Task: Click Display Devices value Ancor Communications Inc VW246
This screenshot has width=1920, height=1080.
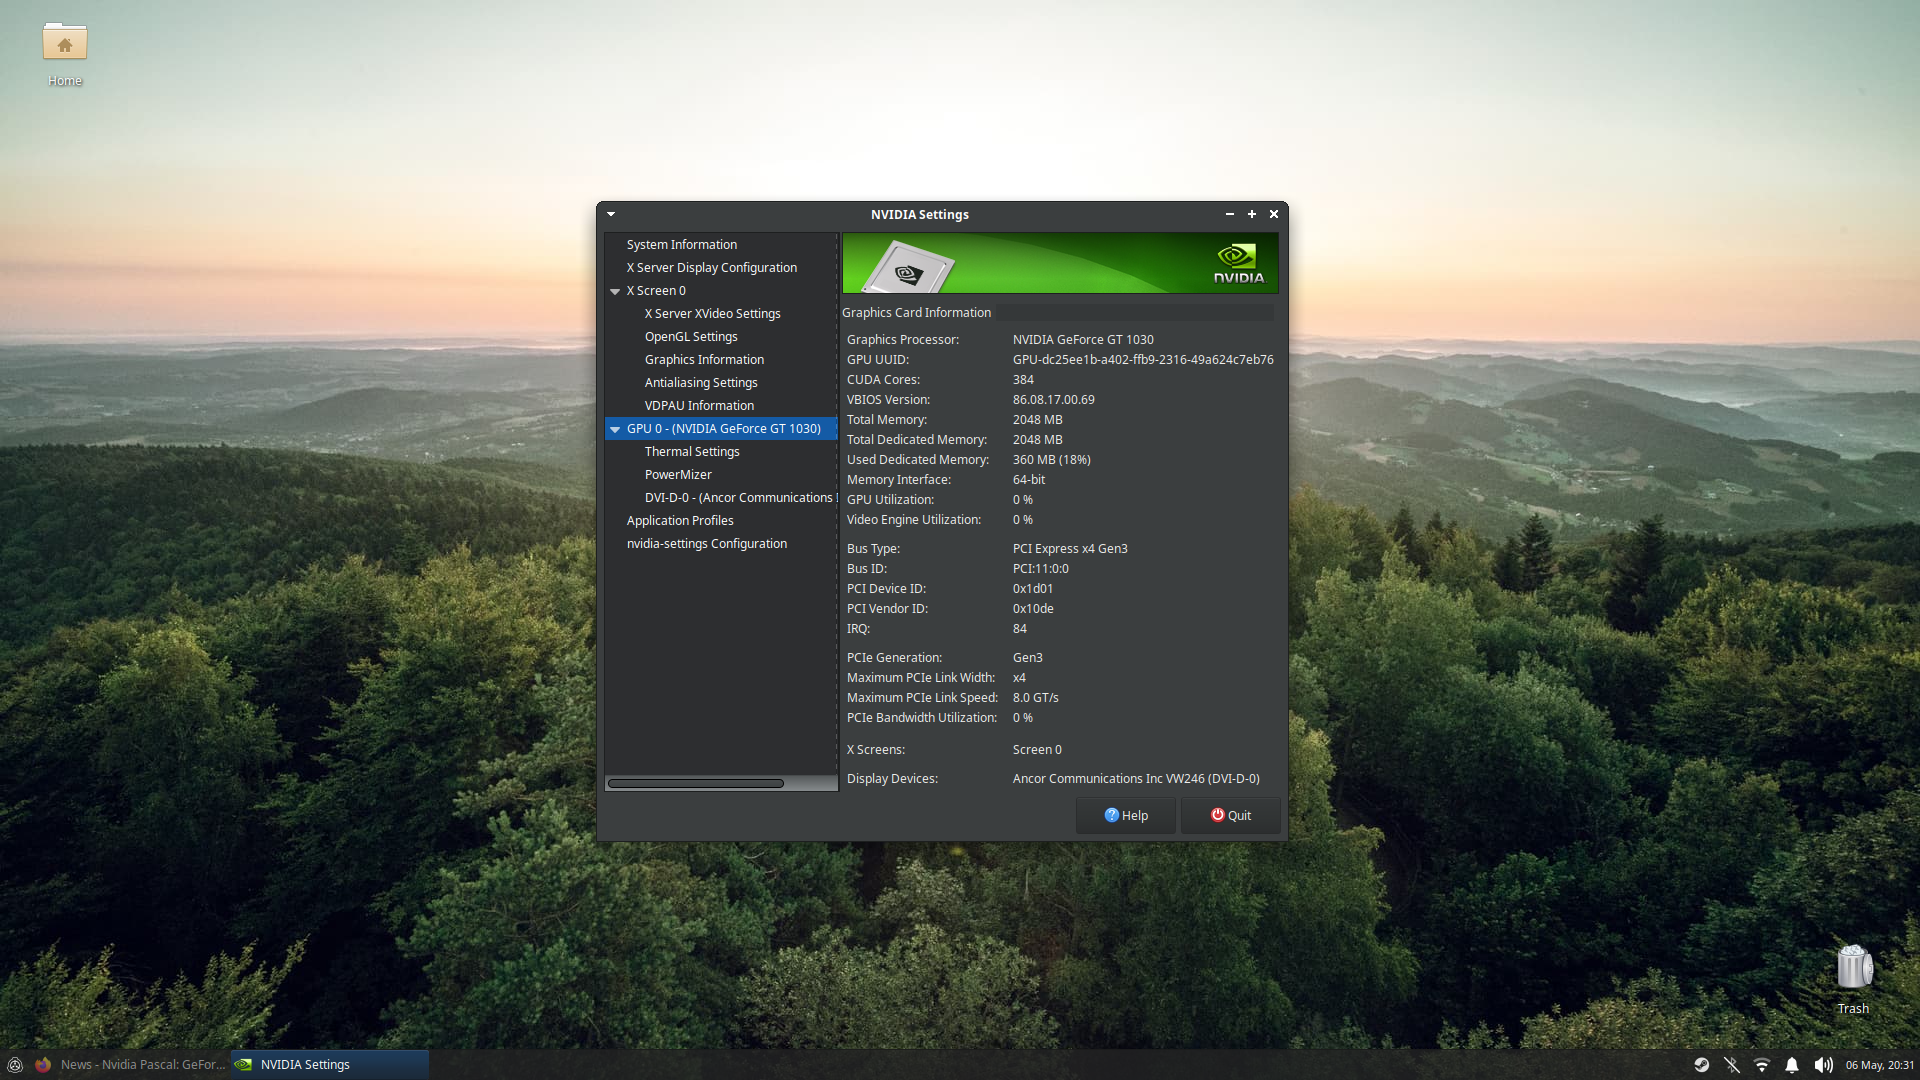Action: click(x=1136, y=779)
